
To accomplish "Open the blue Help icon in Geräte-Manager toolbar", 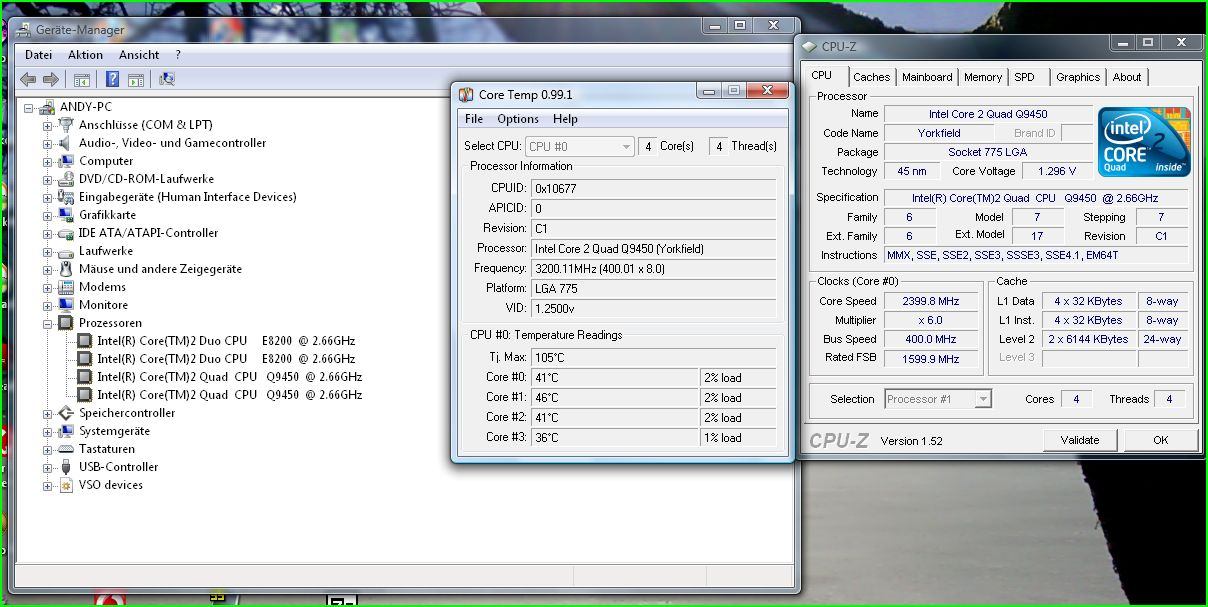I will 113,79.
